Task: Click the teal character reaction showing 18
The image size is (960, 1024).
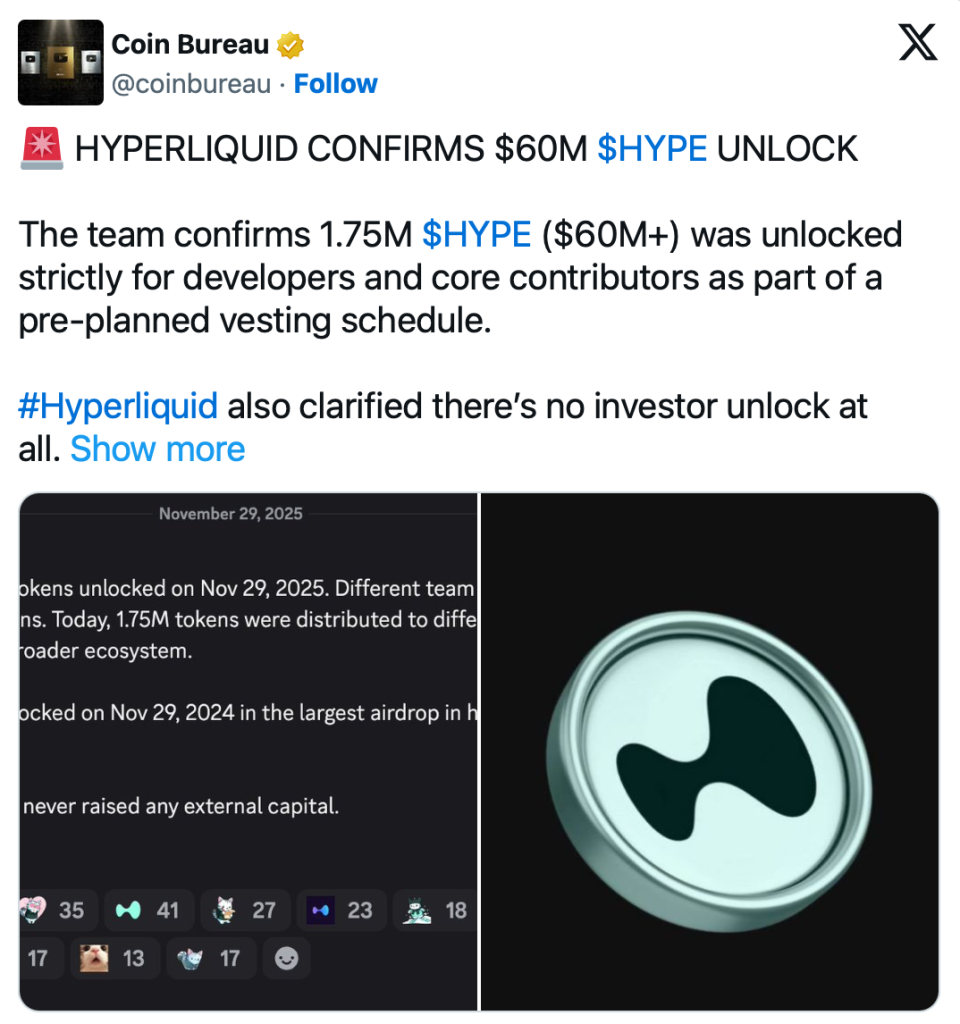Action: (435, 910)
